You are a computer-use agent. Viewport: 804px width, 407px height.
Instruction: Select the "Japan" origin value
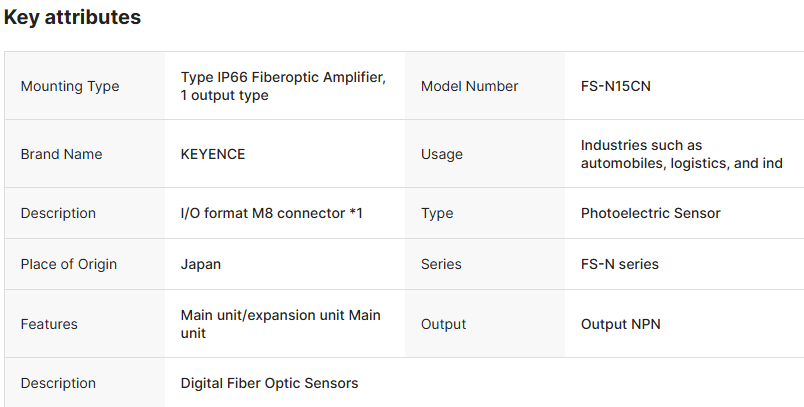click(x=201, y=264)
